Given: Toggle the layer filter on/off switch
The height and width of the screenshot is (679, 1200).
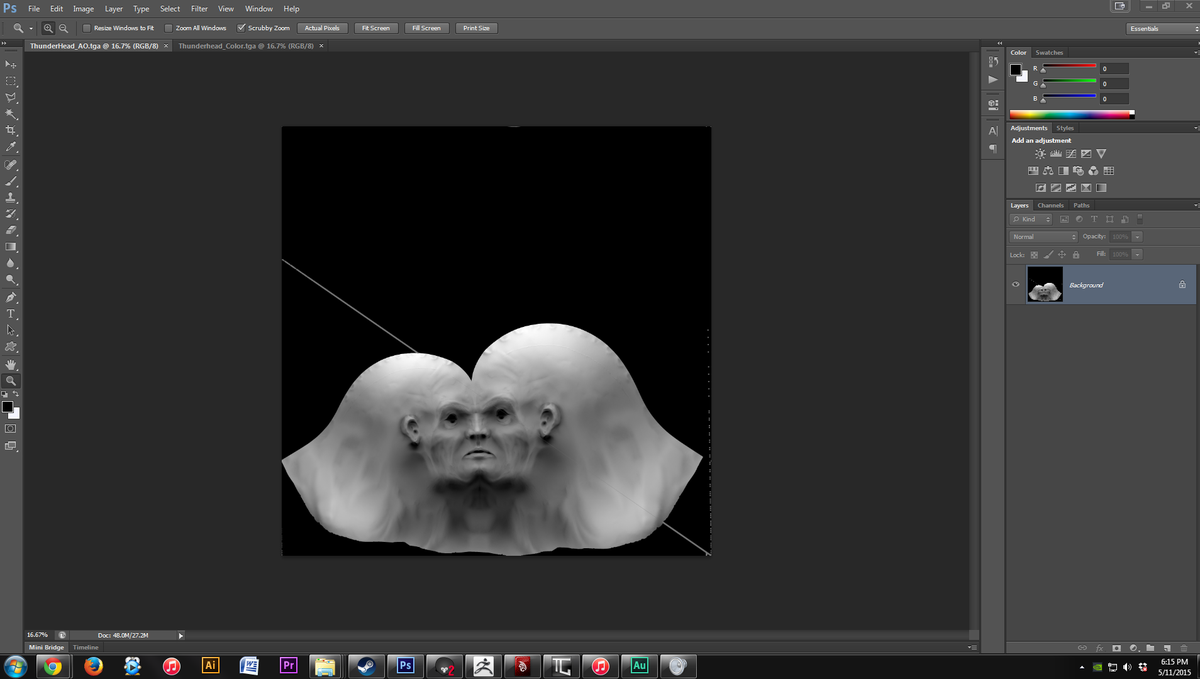Looking at the screenshot, I should point(1139,219).
